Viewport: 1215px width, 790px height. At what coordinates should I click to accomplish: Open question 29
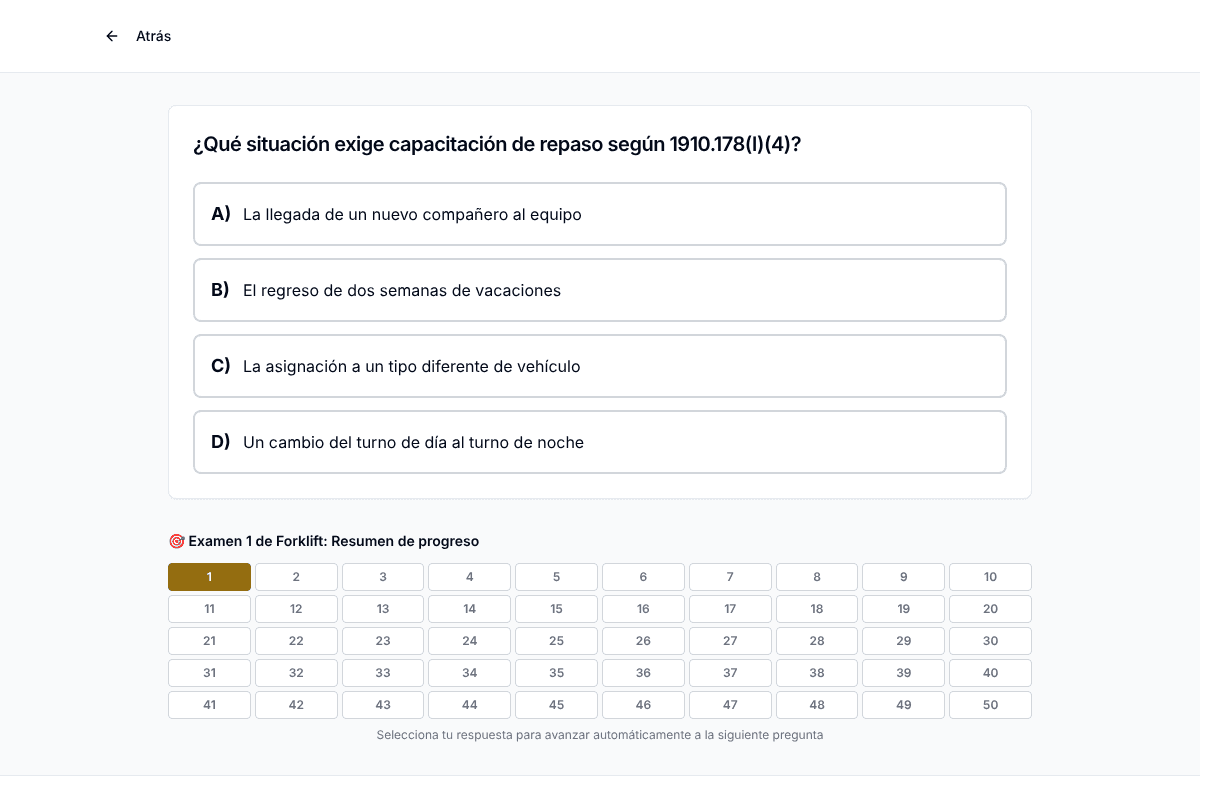point(904,641)
